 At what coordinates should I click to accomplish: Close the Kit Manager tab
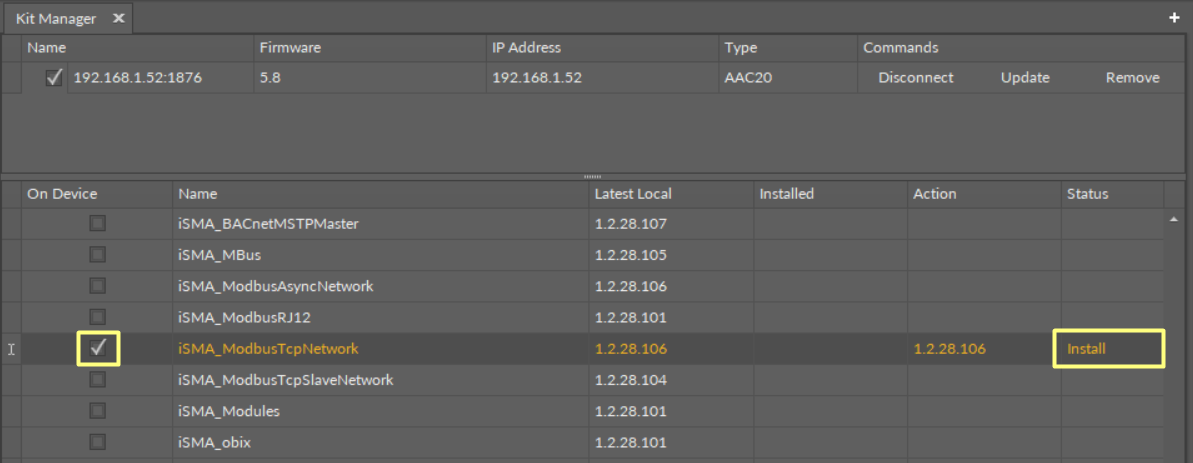click(118, 18)
